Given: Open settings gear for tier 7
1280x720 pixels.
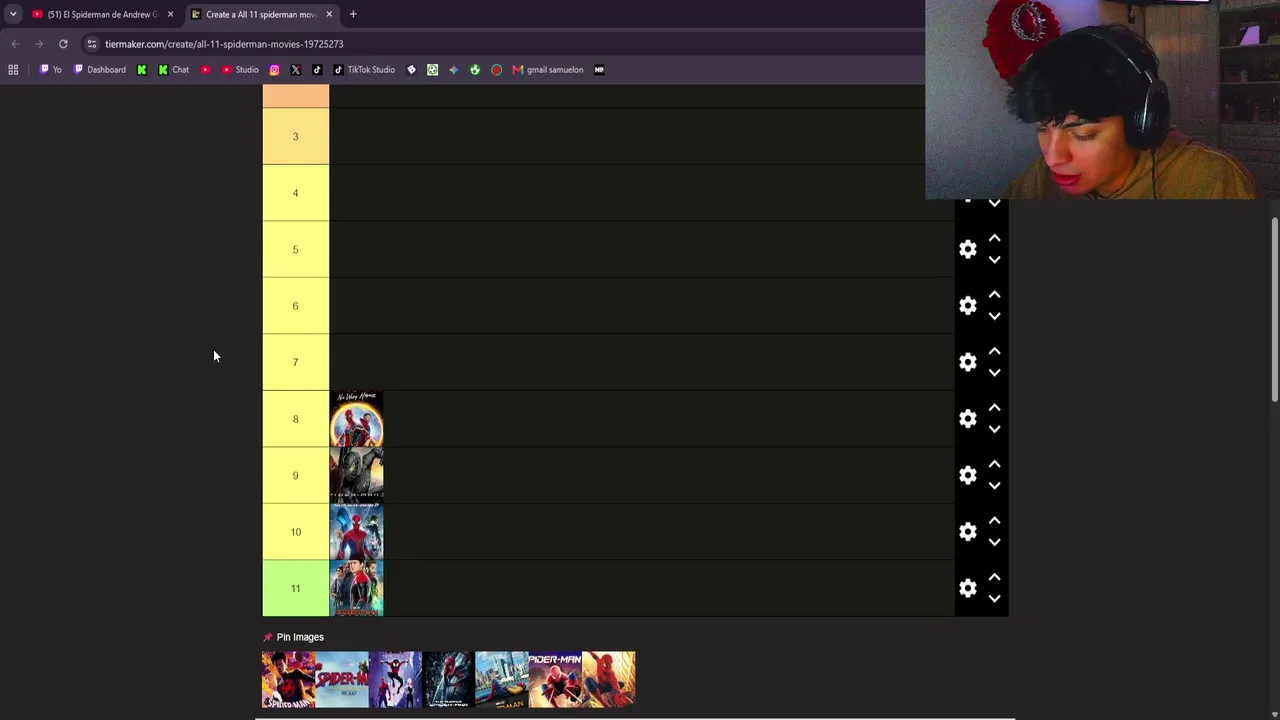Looking at the screenshot, I should [967, 362].
